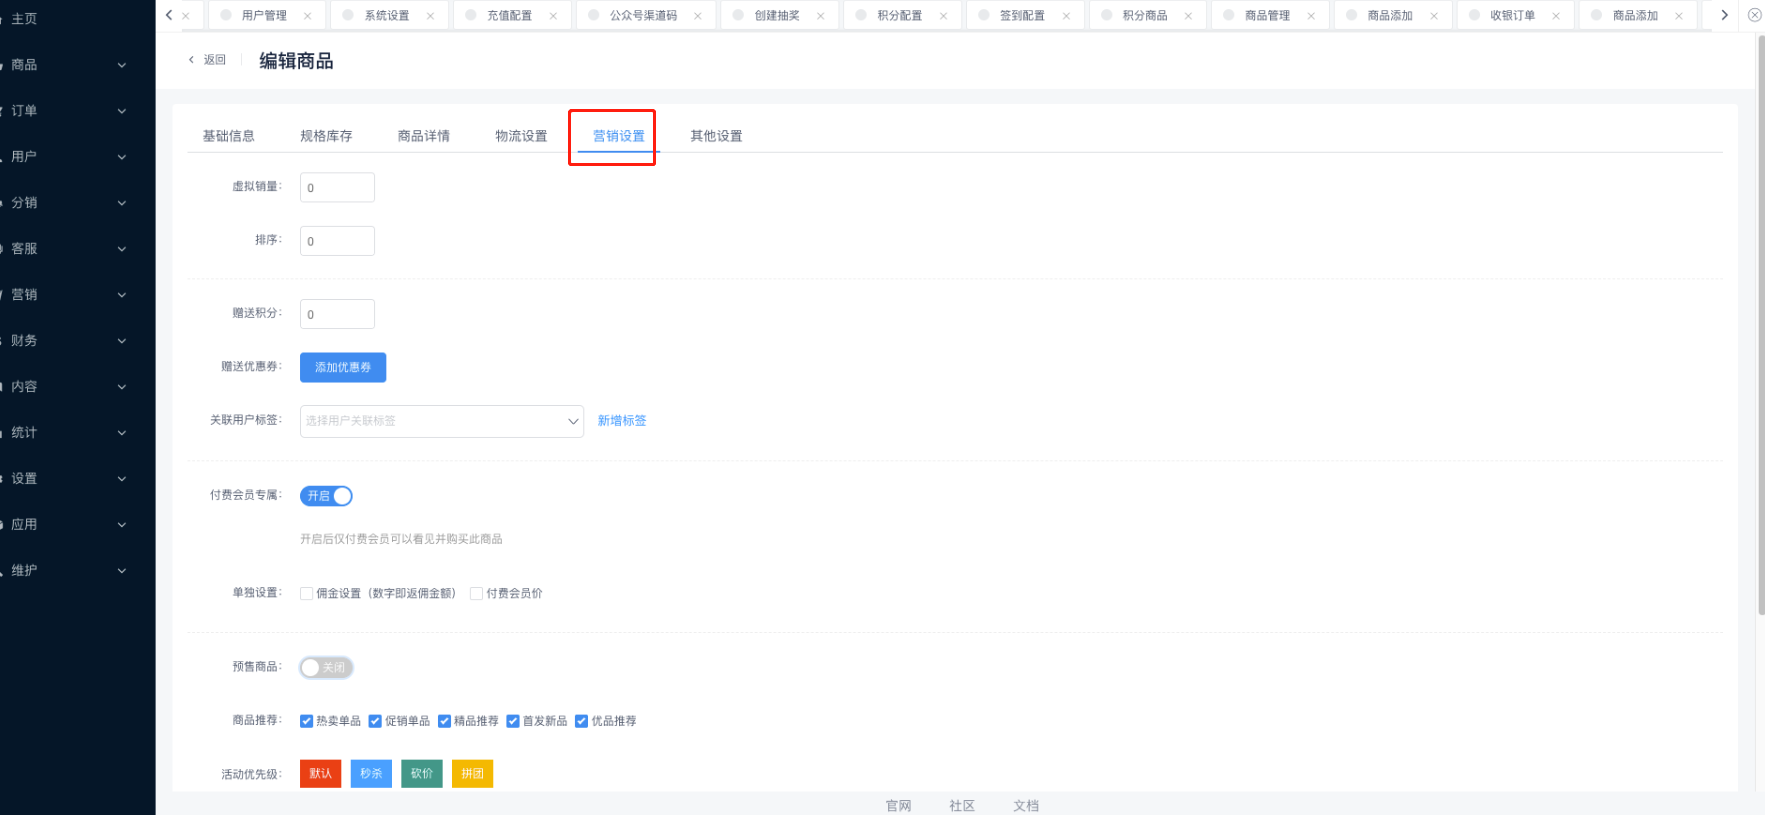Enable the 预售商品 switch
The image size is (1765, 815).
[326, 668]
